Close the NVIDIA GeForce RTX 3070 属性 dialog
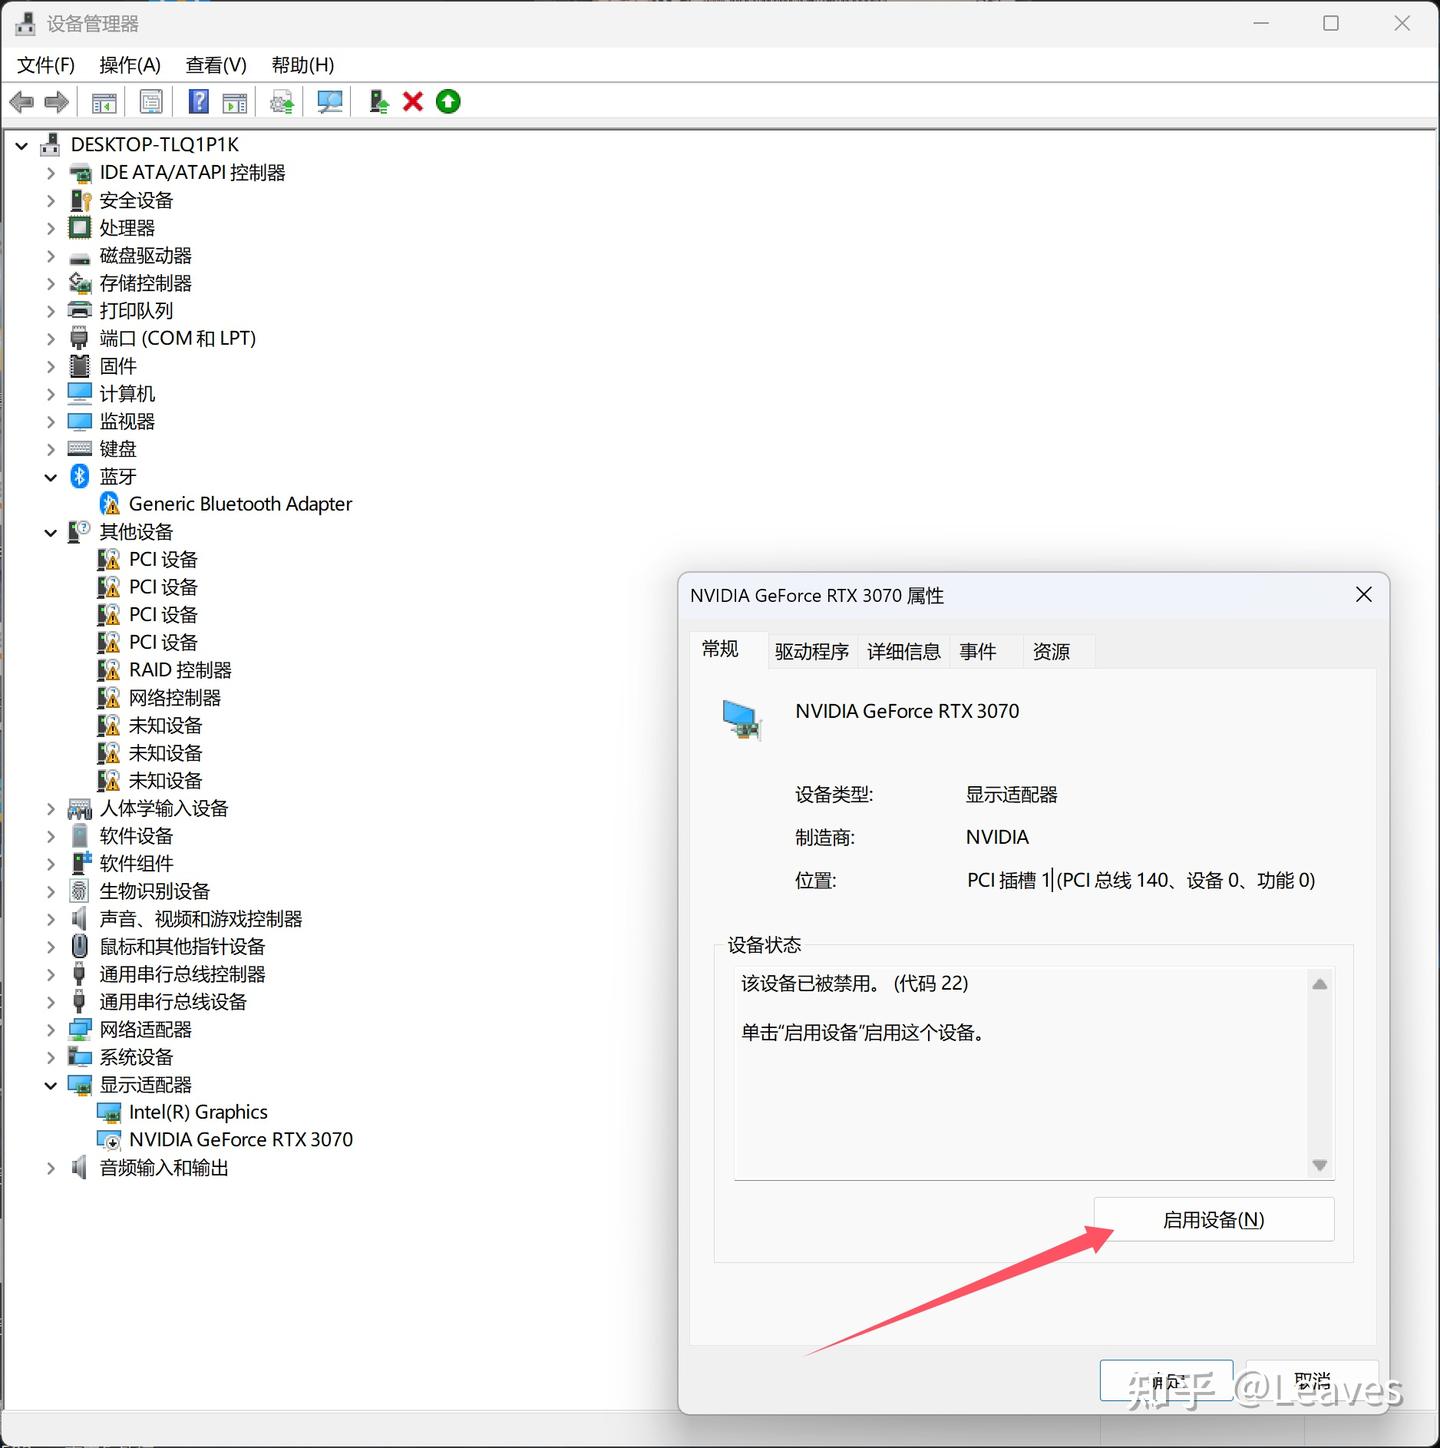The height and width of the screenshot is (1448, 1440). (x=1364, y=595)
